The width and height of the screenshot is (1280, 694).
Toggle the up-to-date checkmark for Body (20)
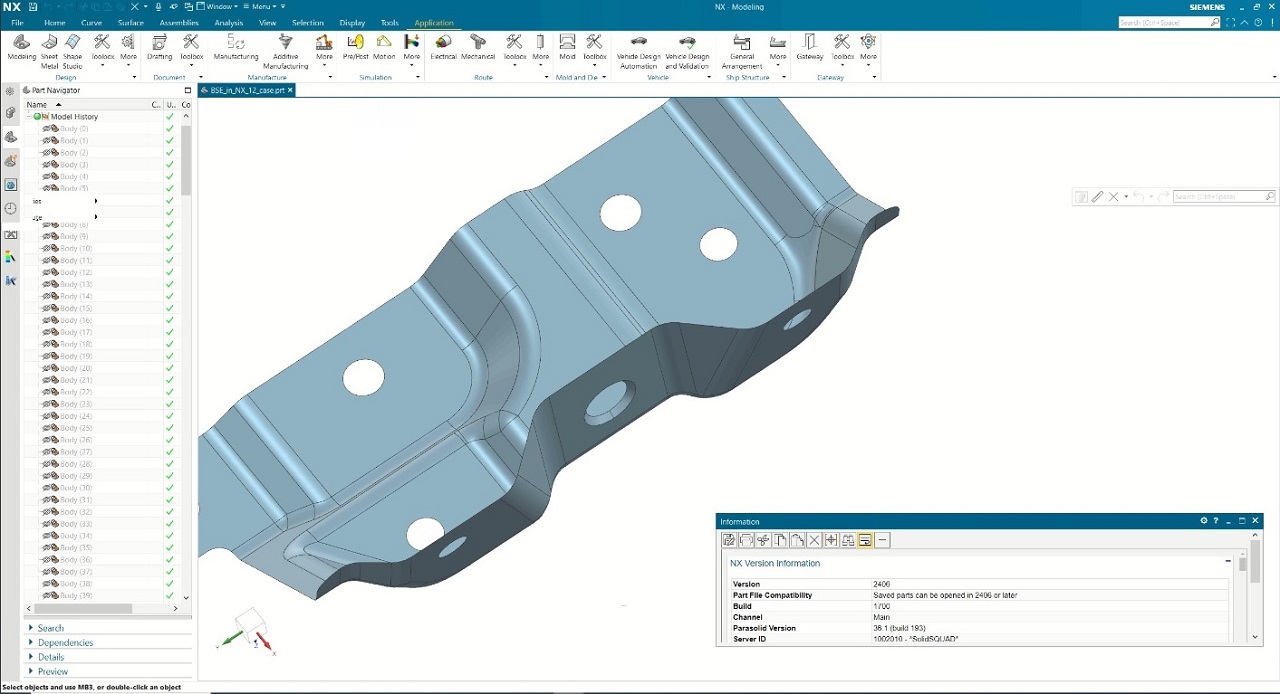click(170, 368)
